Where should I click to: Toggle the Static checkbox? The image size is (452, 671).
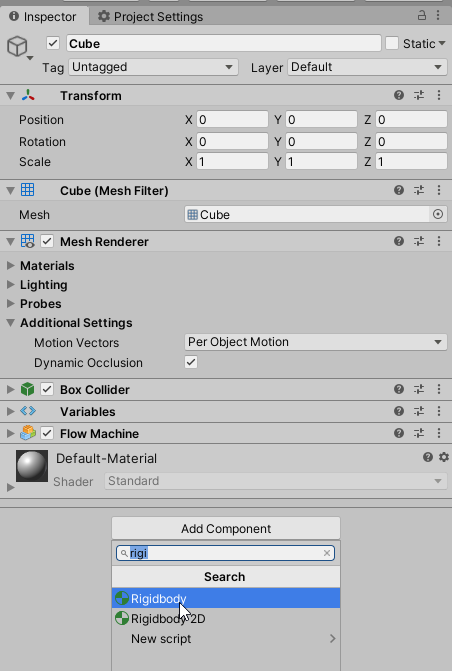[392, 43]
